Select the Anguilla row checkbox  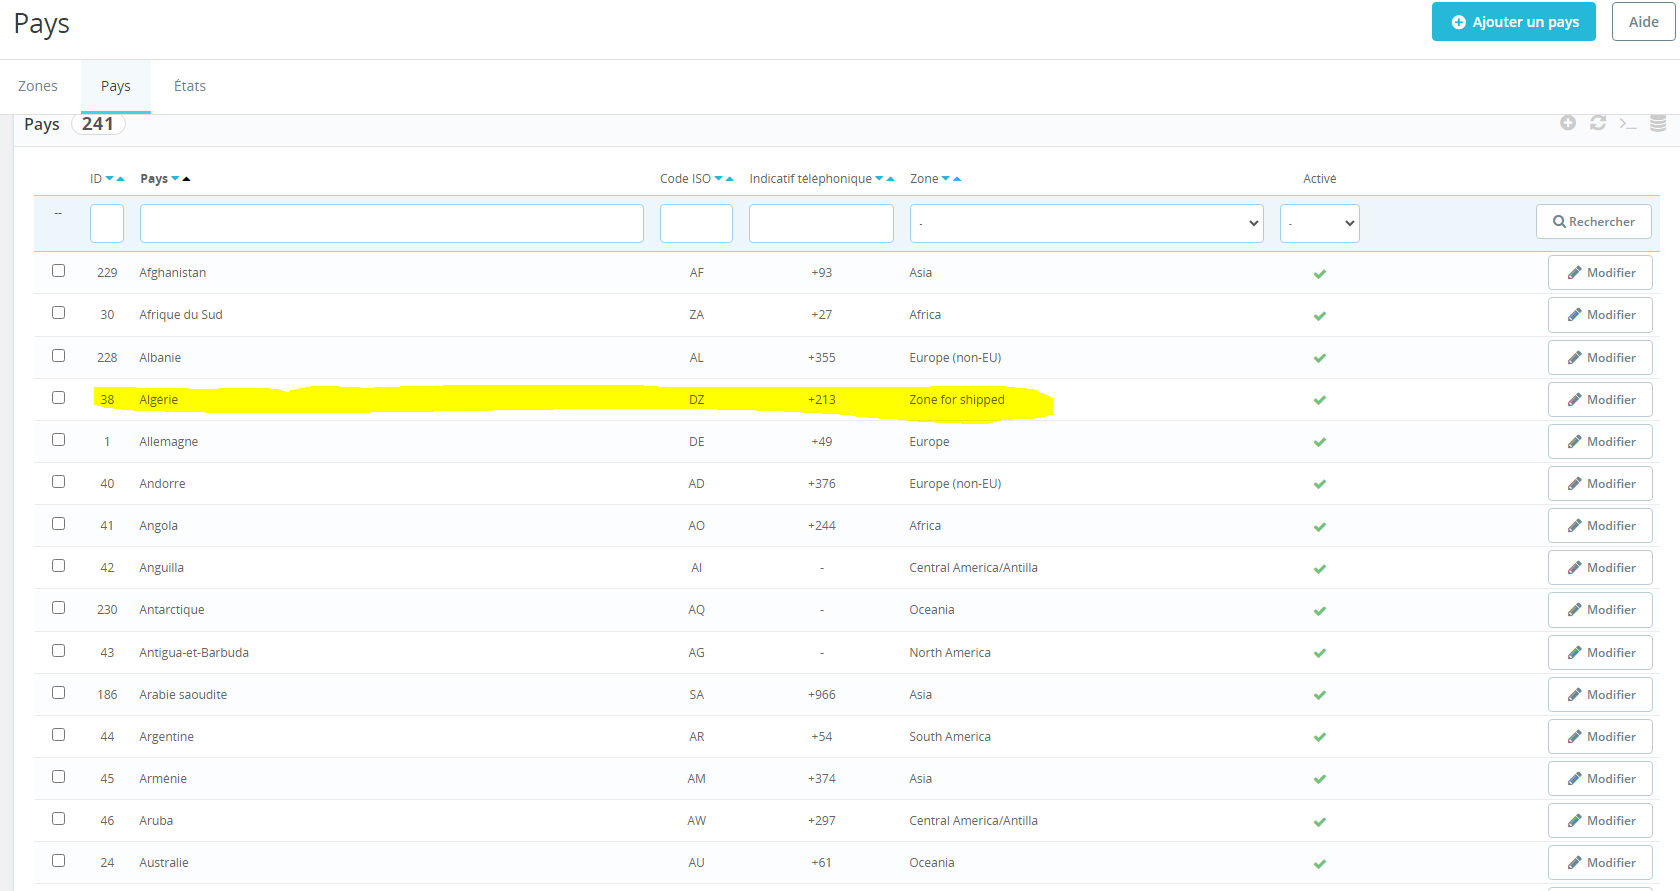pyautogui.click(x=58, y=565)
